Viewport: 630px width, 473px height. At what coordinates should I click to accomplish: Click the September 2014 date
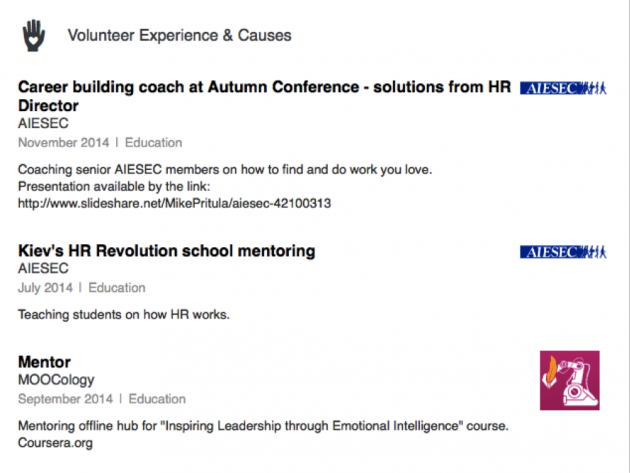65,399
